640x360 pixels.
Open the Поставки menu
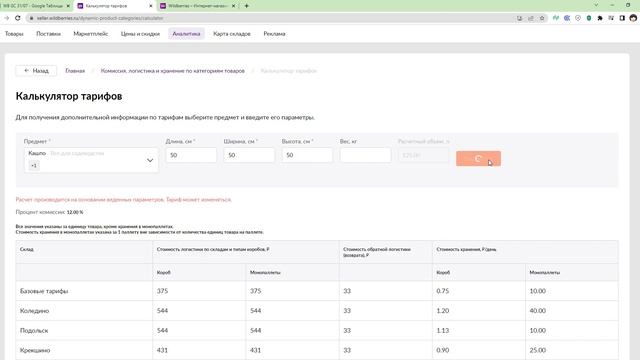(48, 34)
